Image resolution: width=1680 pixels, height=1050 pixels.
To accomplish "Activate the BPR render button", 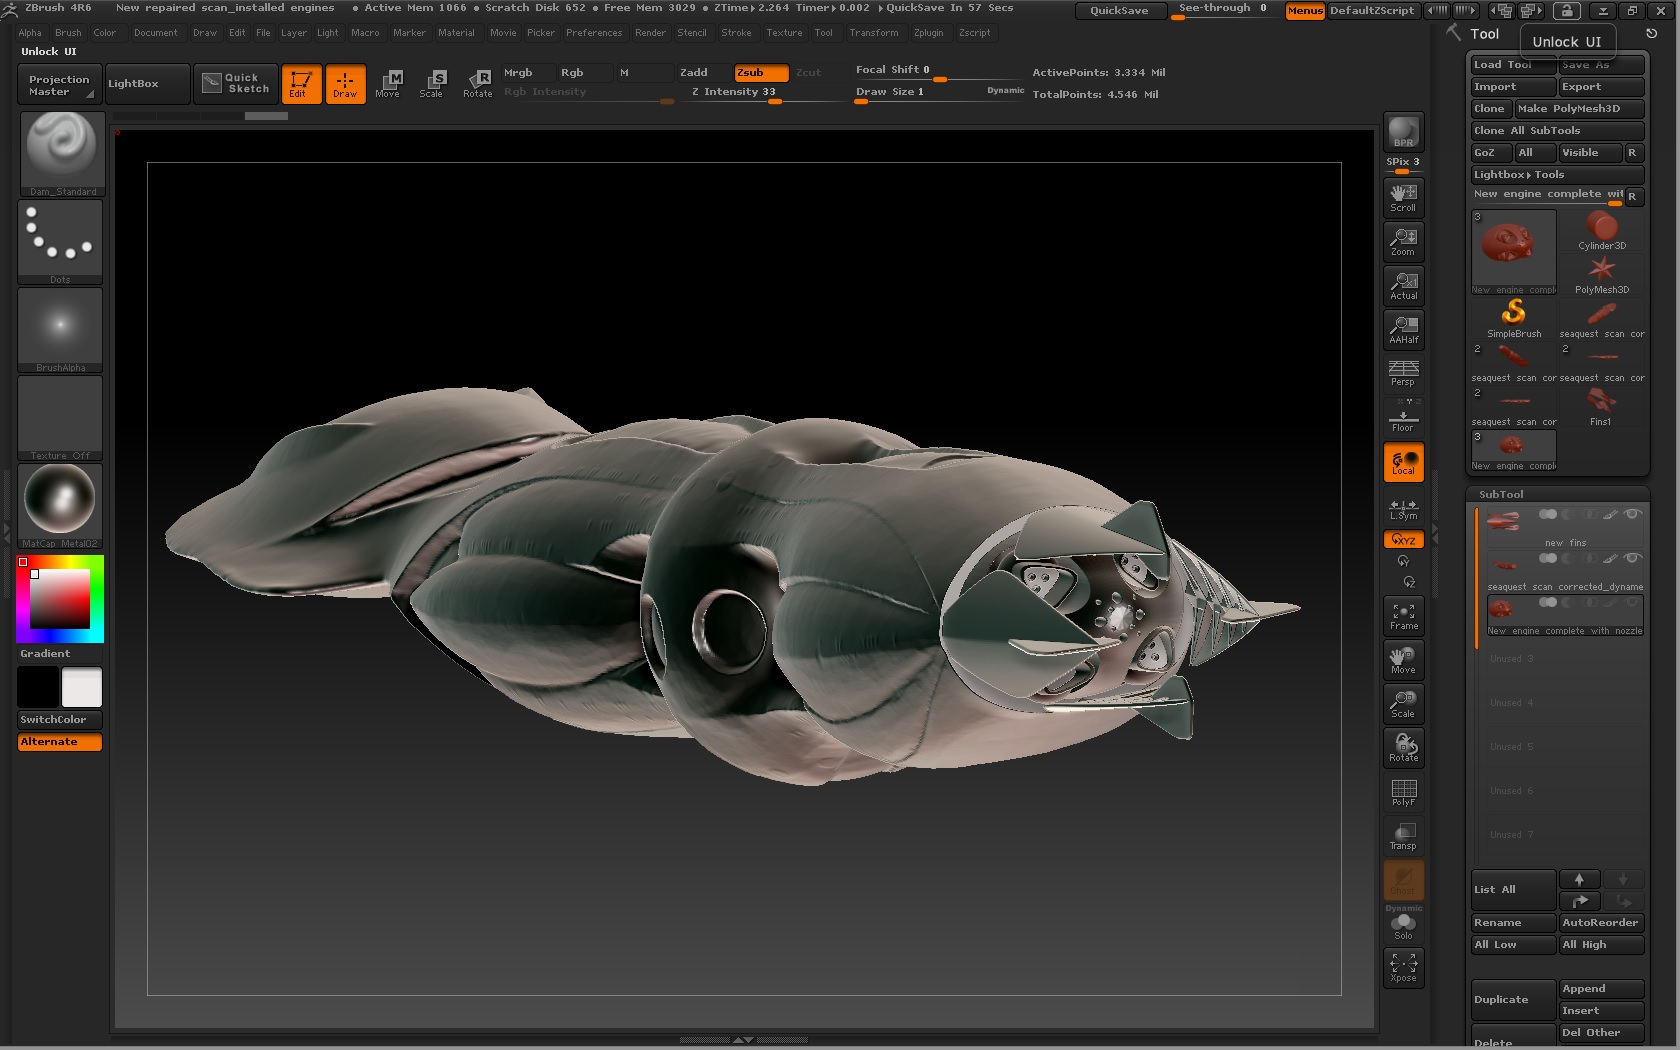I will [1402, 132].
